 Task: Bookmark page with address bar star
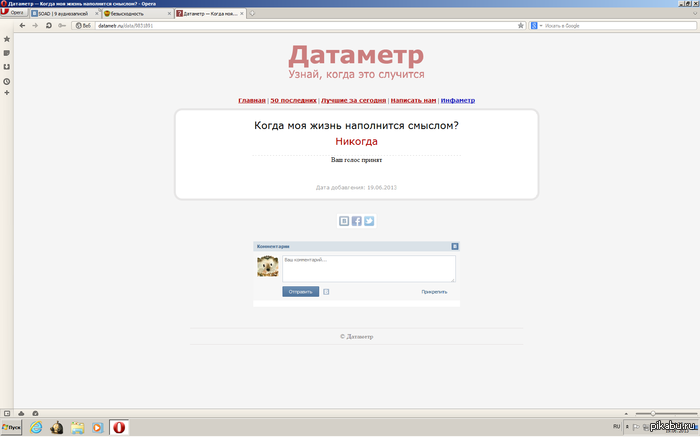[x=521, y=26]
